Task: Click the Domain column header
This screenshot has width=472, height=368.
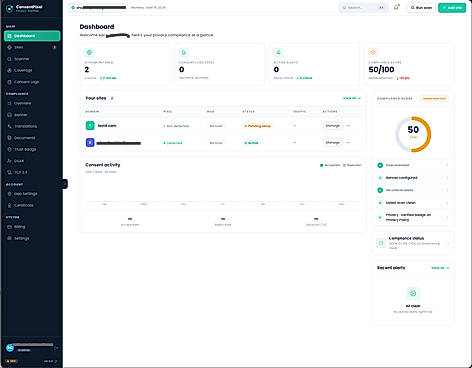Action: tap(92, 112)
